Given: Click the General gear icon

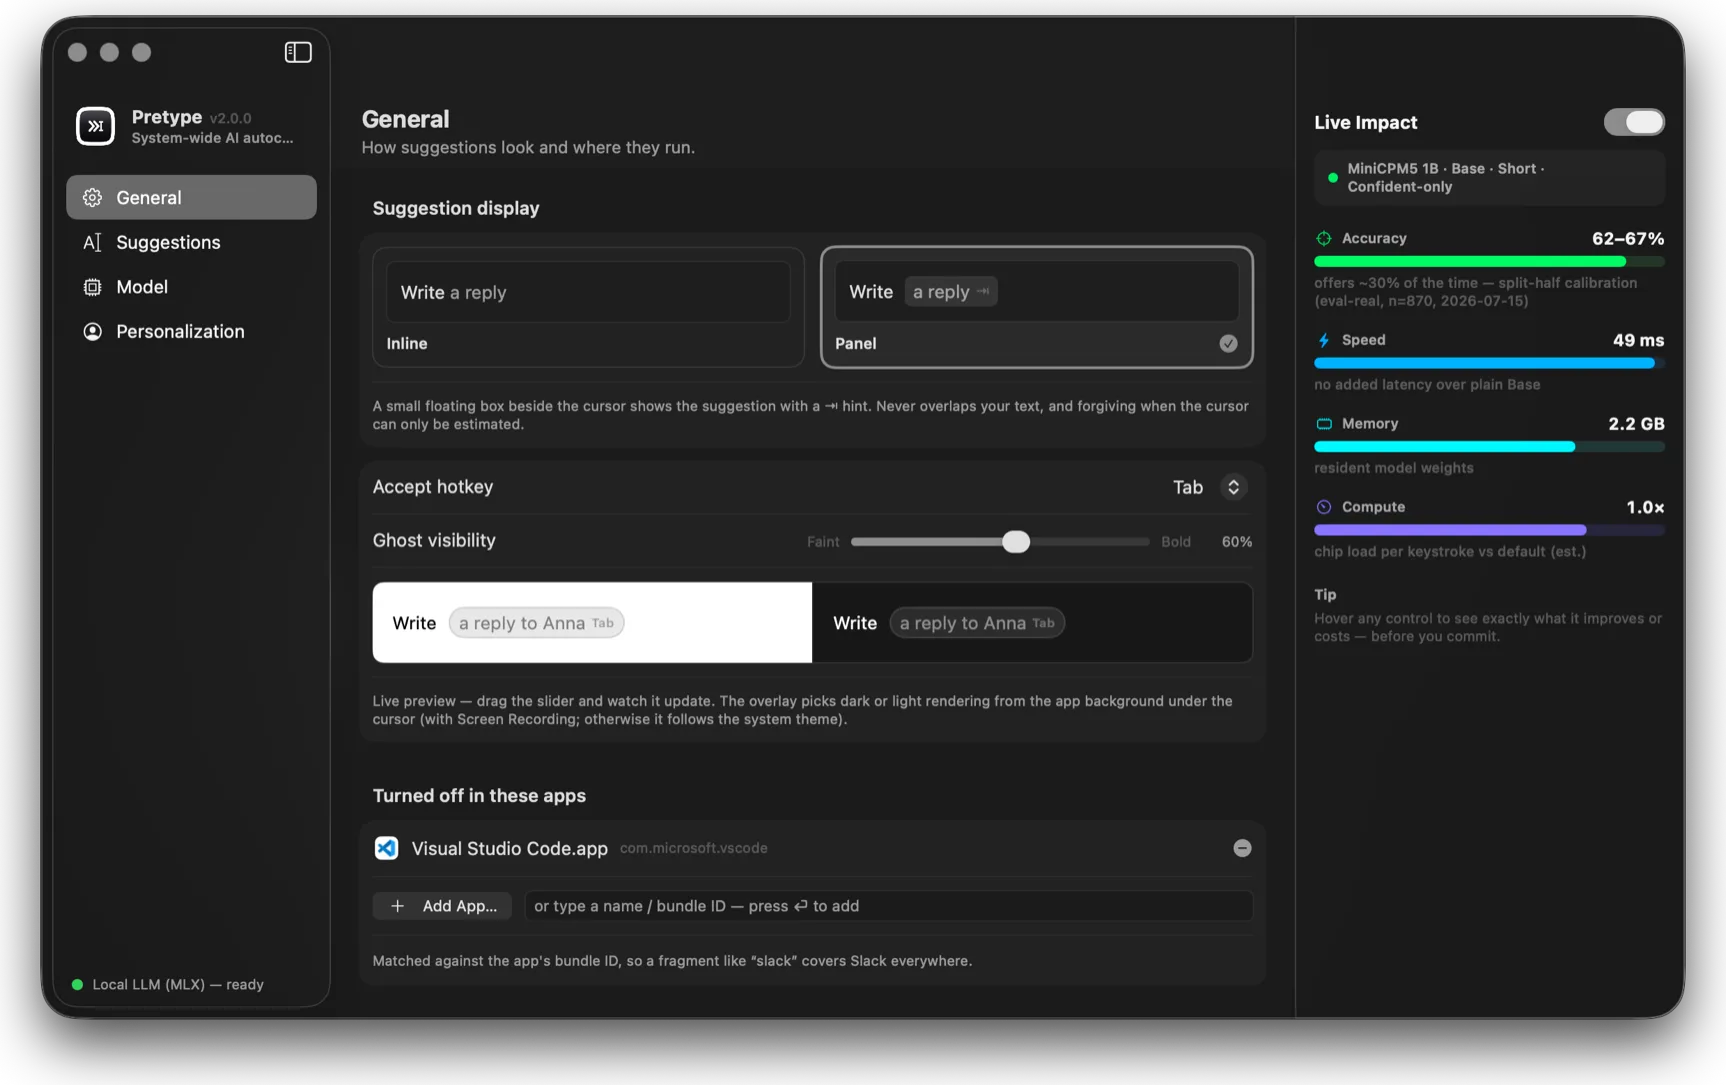Looking at the screenshot, I should point(93,197).
